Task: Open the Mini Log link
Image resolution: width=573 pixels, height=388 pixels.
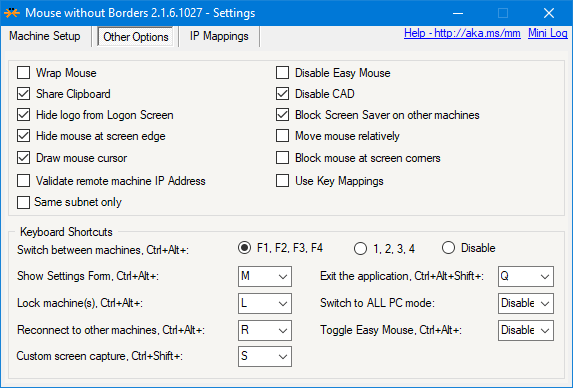Action: pyautogui.click(x=547, y=33)
